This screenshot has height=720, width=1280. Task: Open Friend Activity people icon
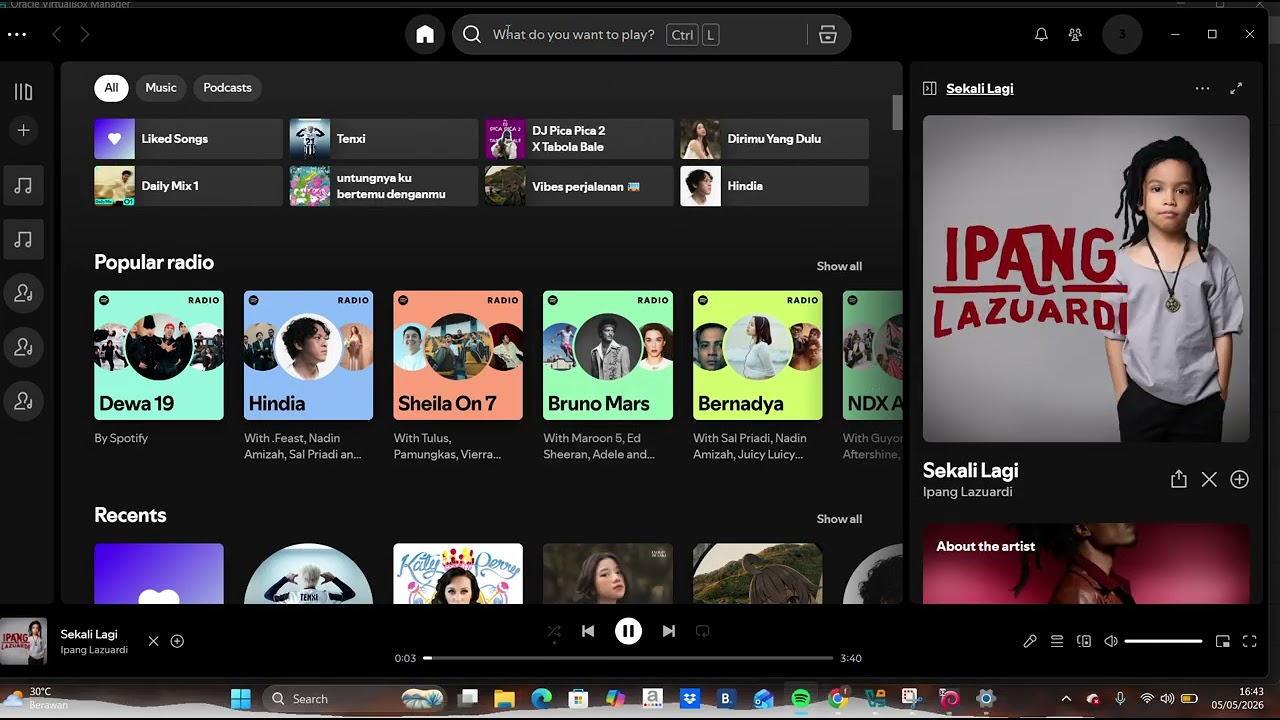(1075, 35)
